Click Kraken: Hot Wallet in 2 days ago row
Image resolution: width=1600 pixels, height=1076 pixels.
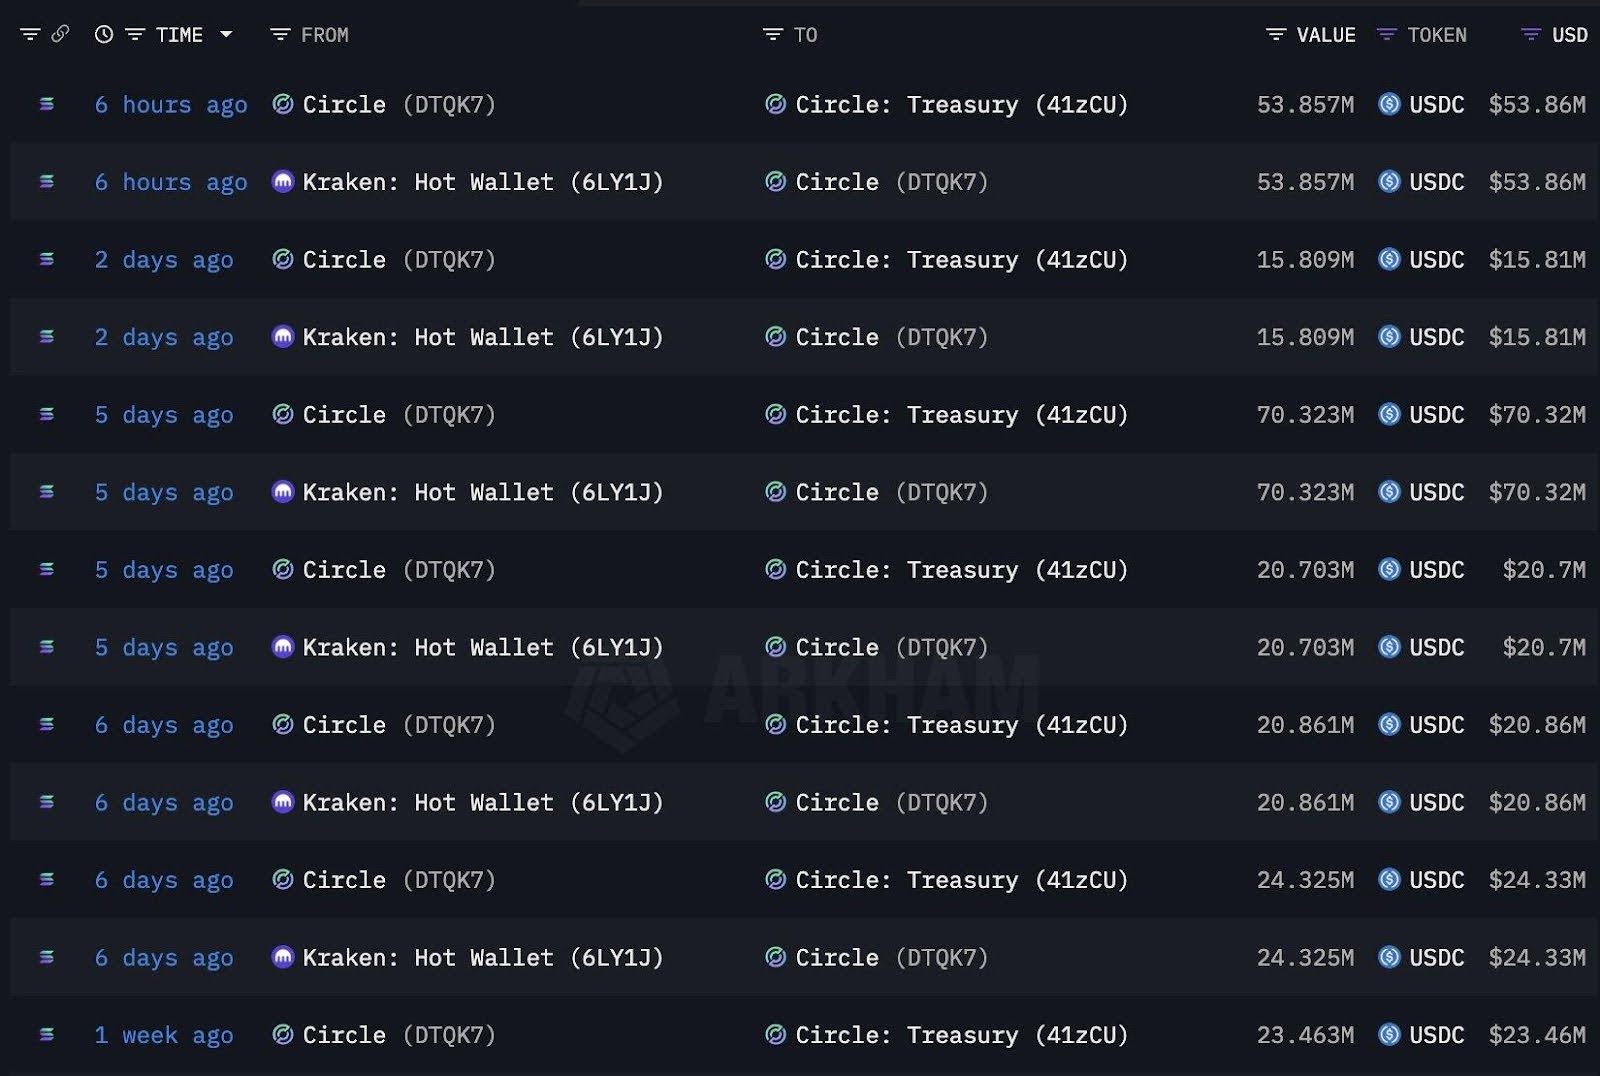(482, 337)
